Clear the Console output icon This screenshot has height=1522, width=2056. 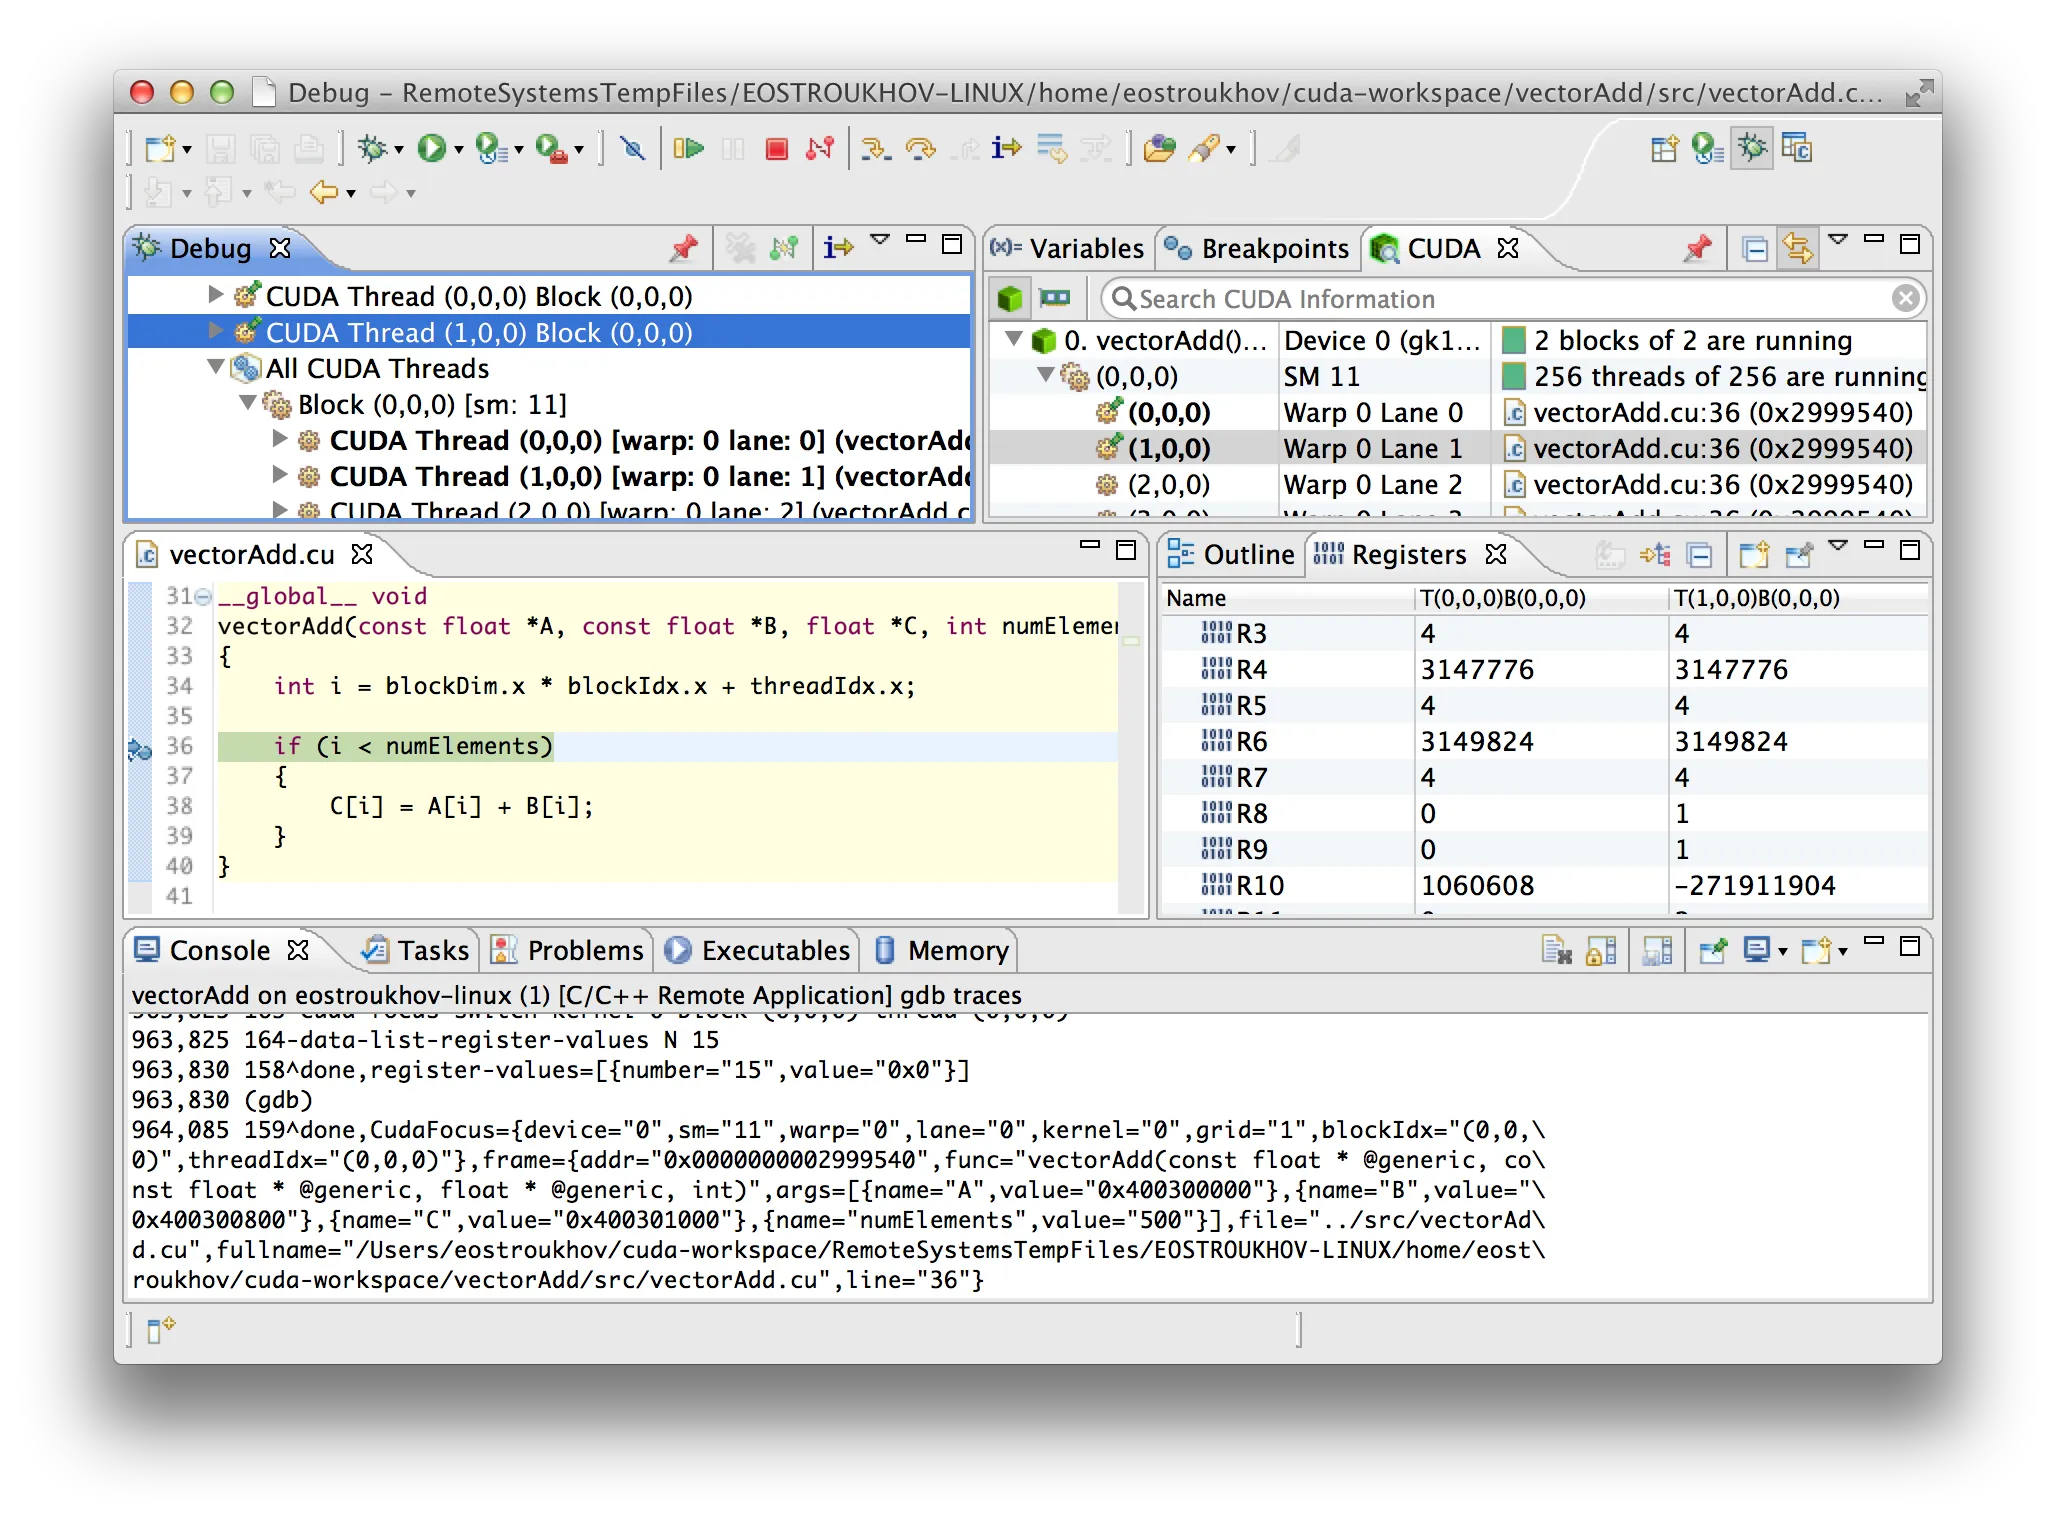tap(1557, 950)
